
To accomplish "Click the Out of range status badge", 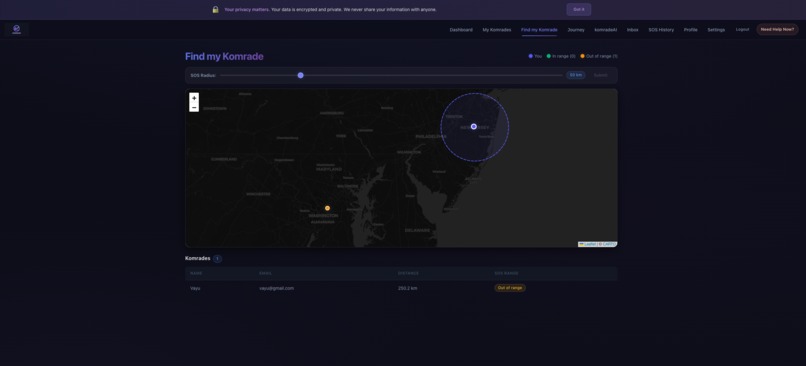I will tap(510, 288).
